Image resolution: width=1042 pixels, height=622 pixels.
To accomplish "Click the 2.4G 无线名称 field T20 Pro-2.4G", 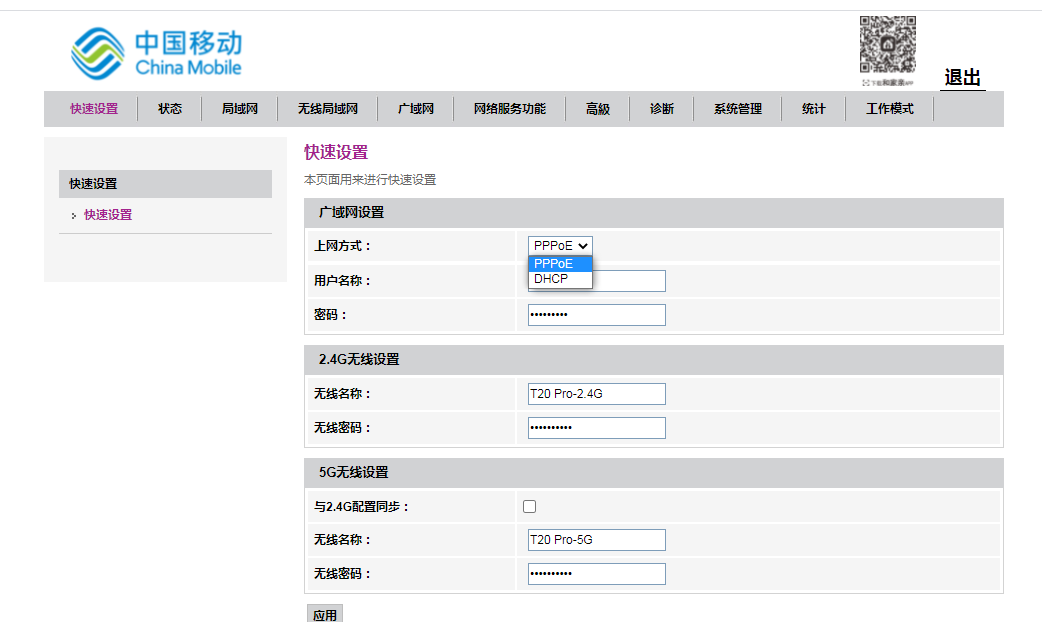I will [597, 393].
